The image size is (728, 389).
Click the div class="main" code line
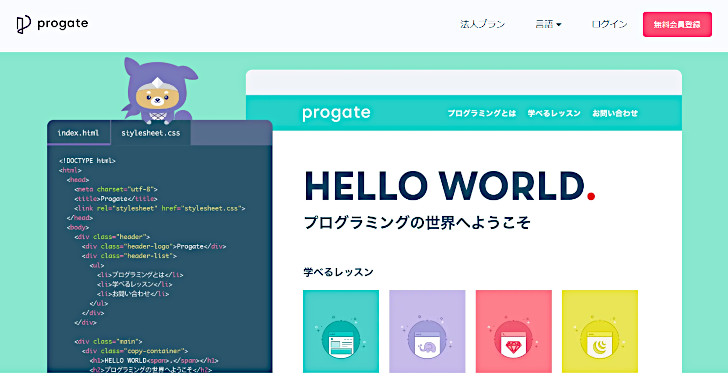(x=109, y=342)
